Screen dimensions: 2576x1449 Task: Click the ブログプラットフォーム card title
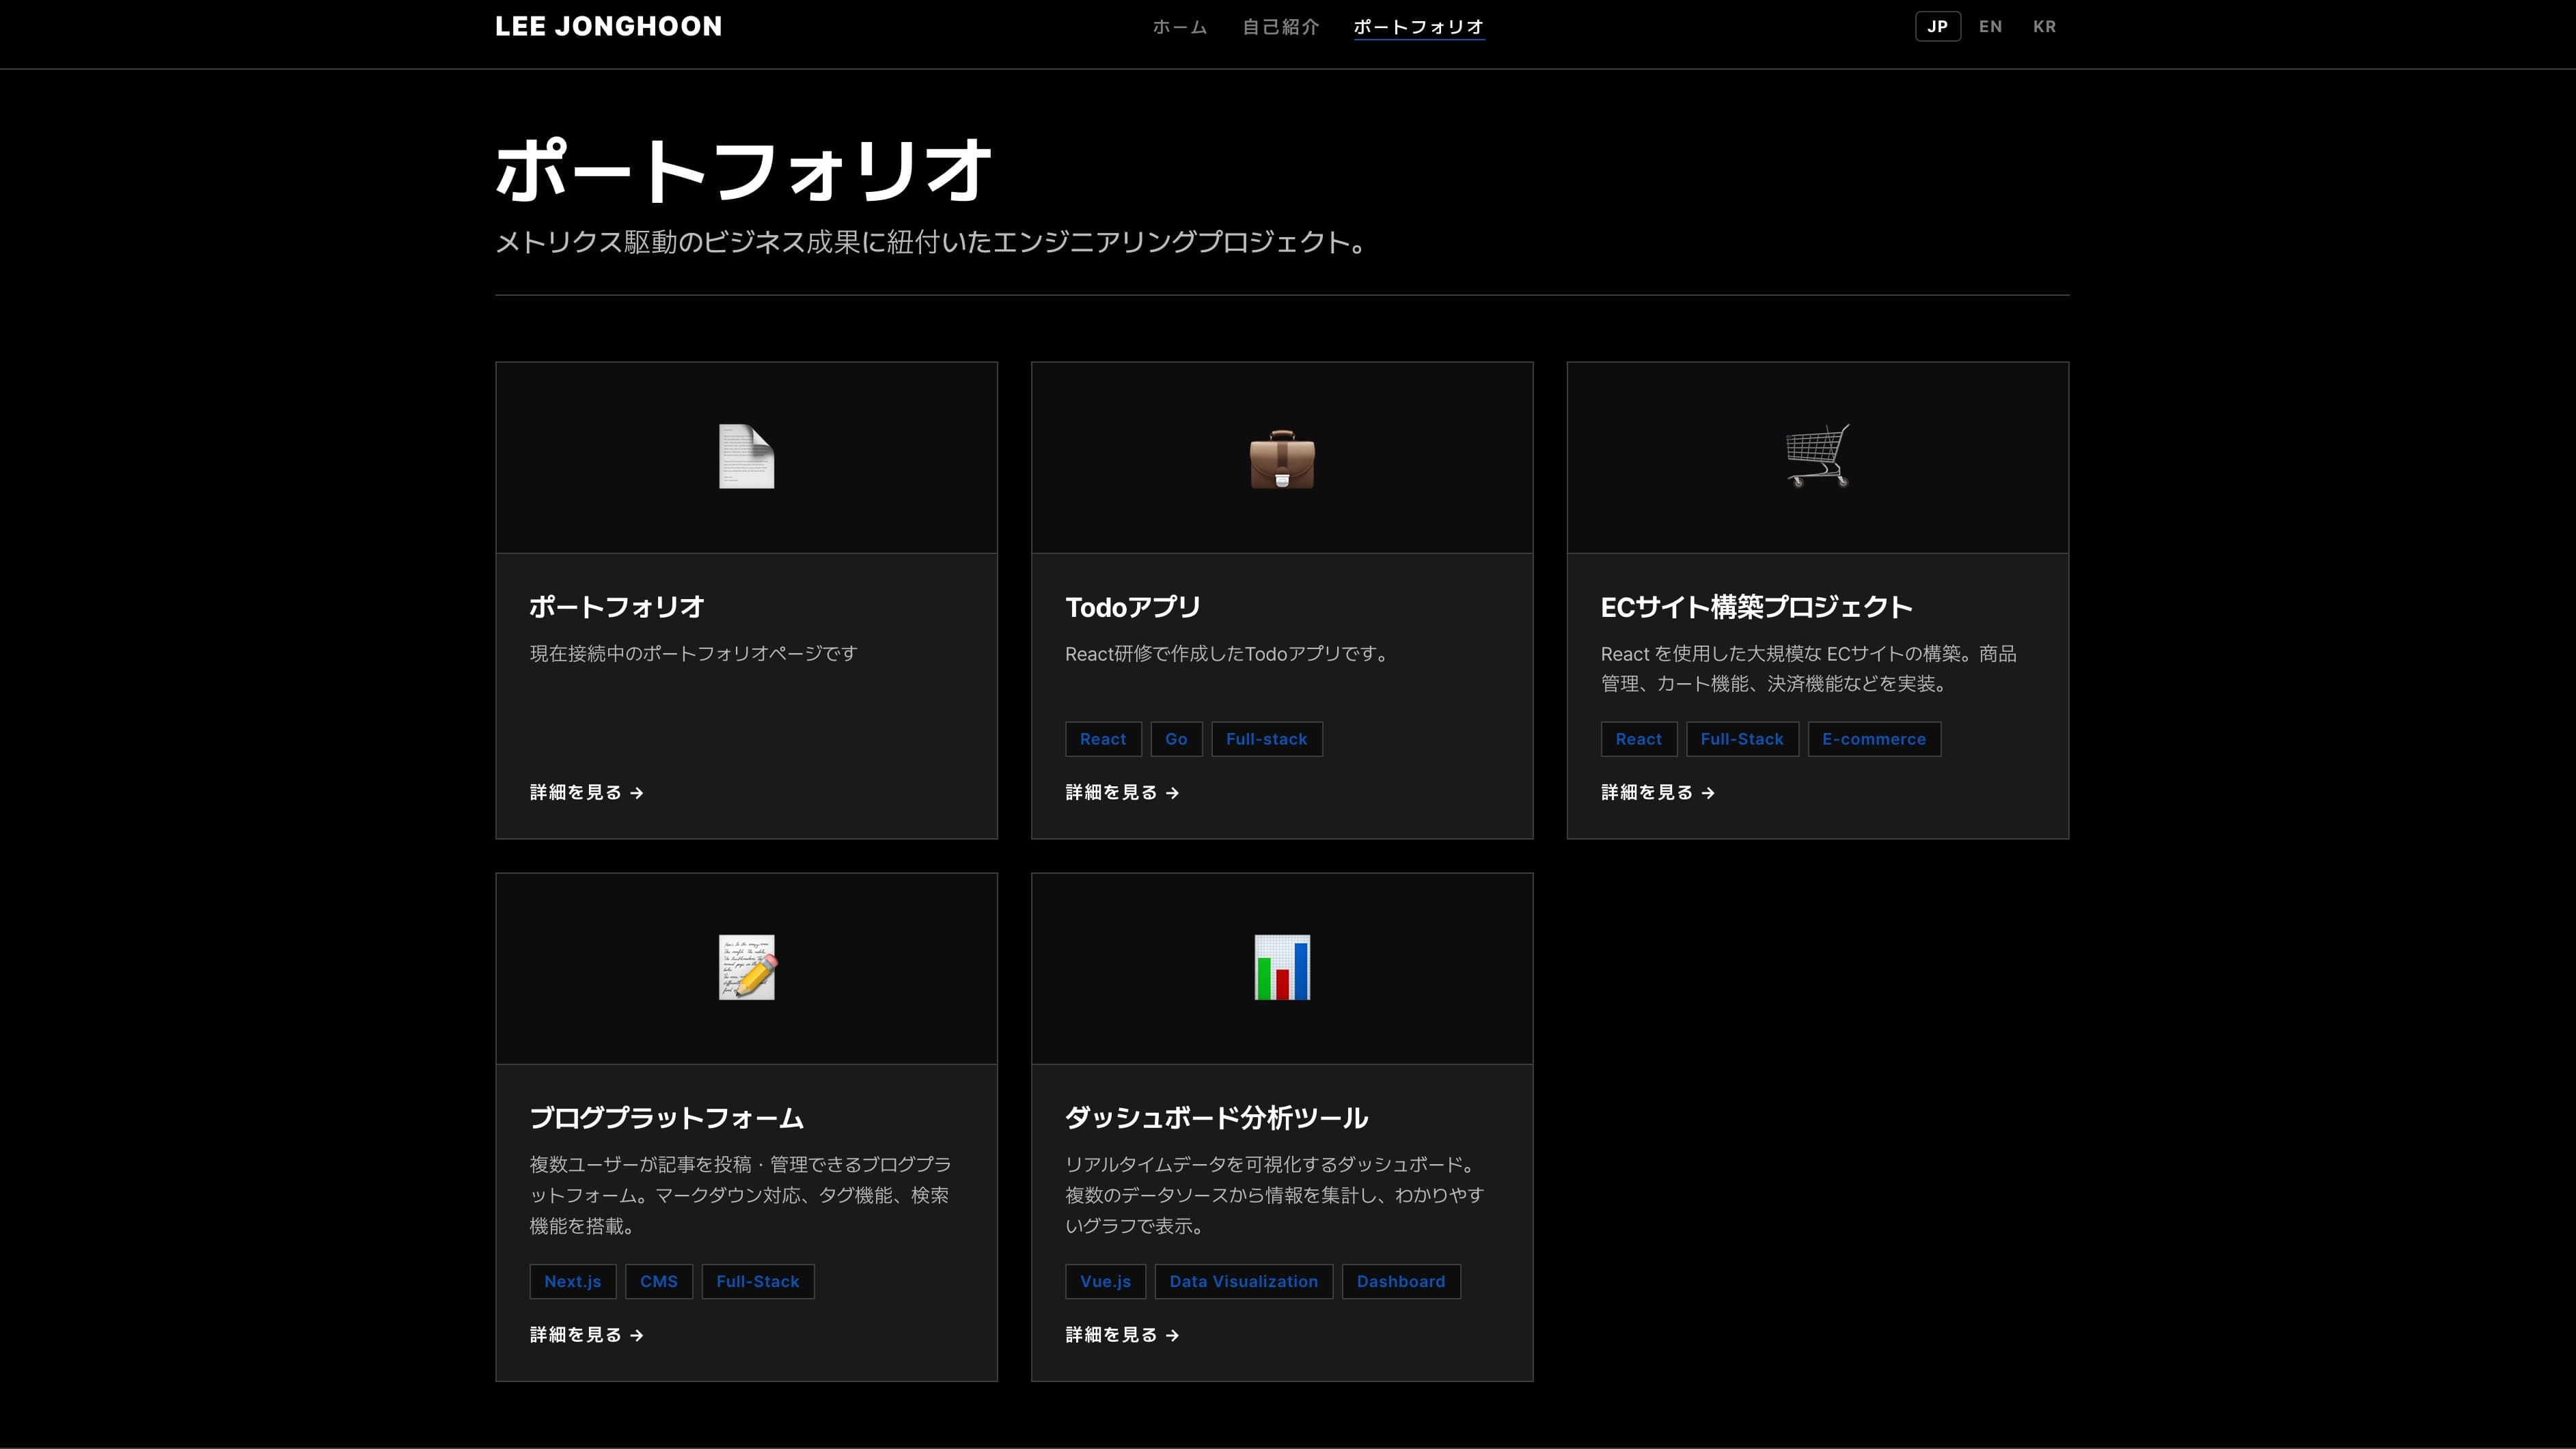(667, 1118)
